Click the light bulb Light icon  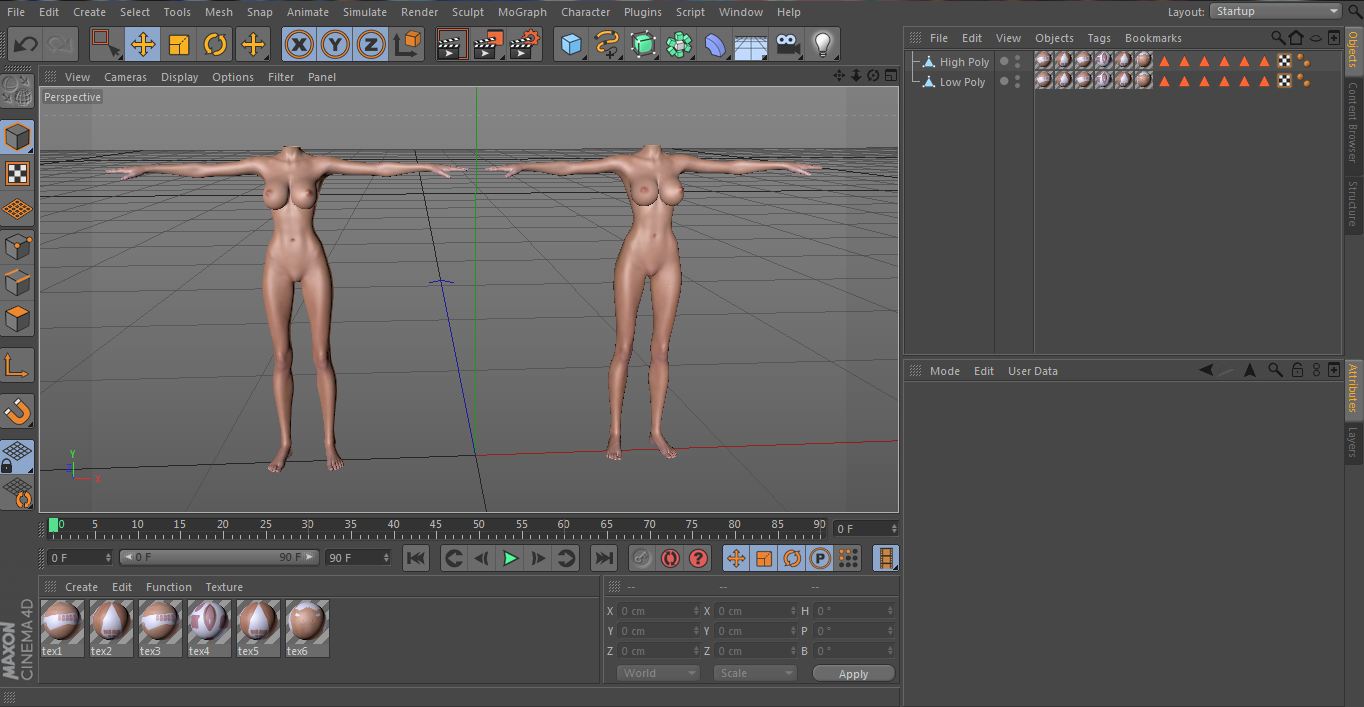(822, 44)
